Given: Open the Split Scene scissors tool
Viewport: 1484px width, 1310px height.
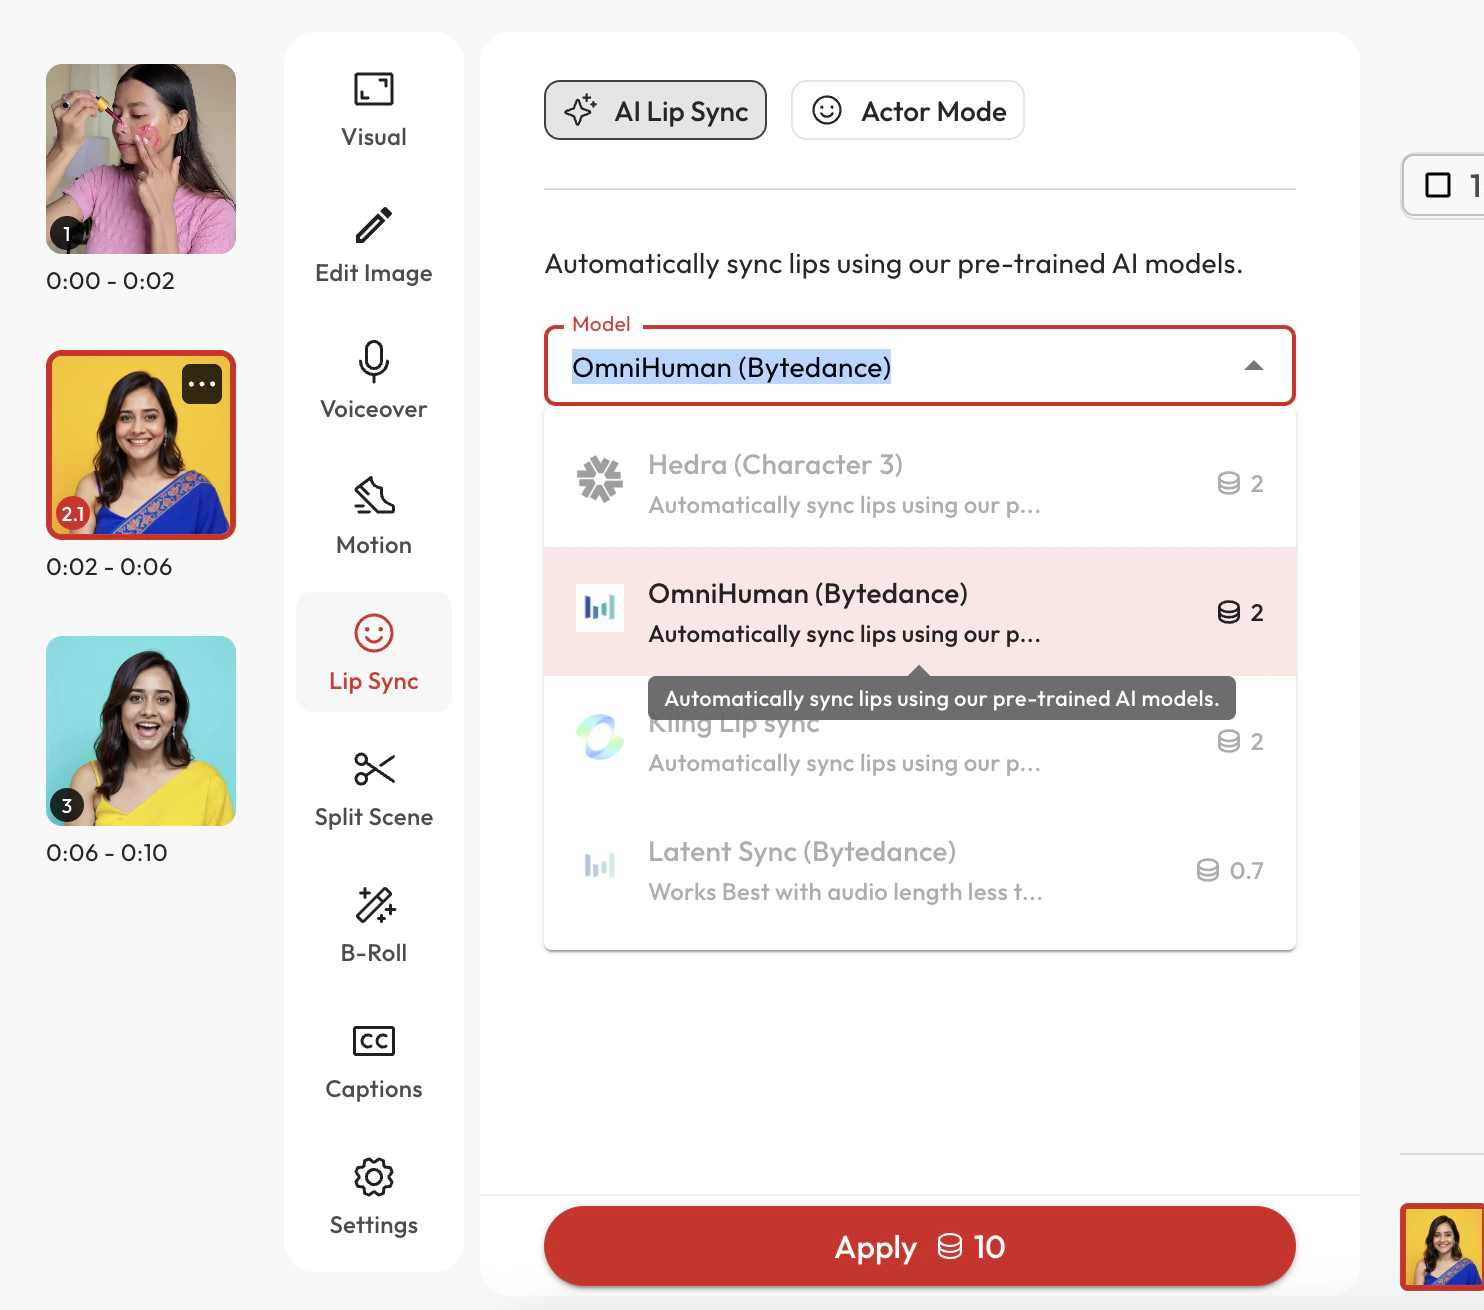Looking at the screenshot, I should (374, 769).
